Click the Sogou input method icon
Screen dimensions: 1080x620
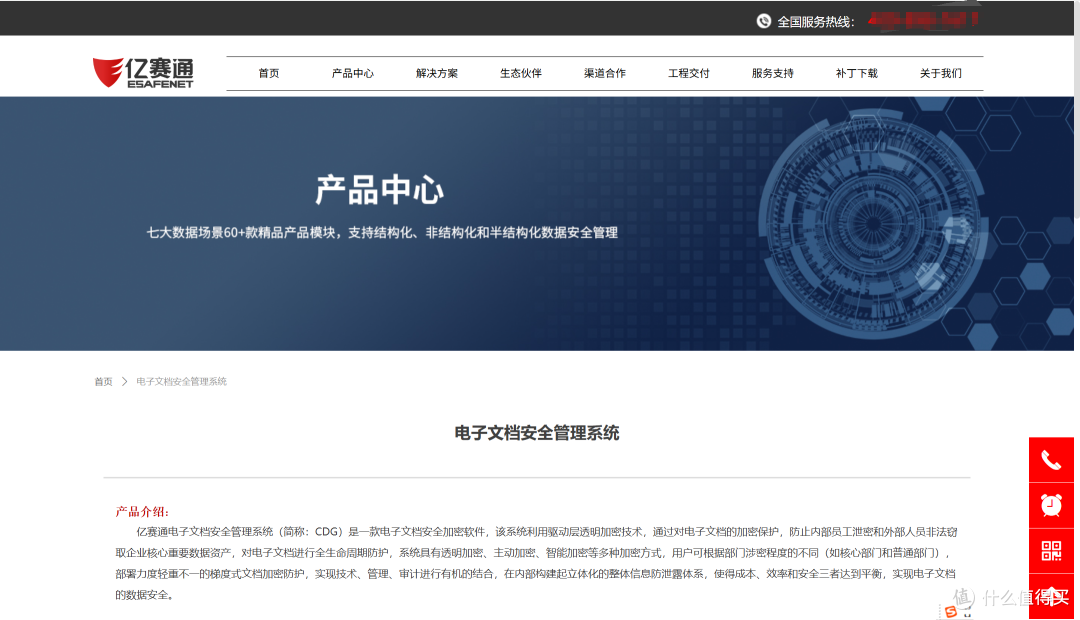tap(951, 612)
